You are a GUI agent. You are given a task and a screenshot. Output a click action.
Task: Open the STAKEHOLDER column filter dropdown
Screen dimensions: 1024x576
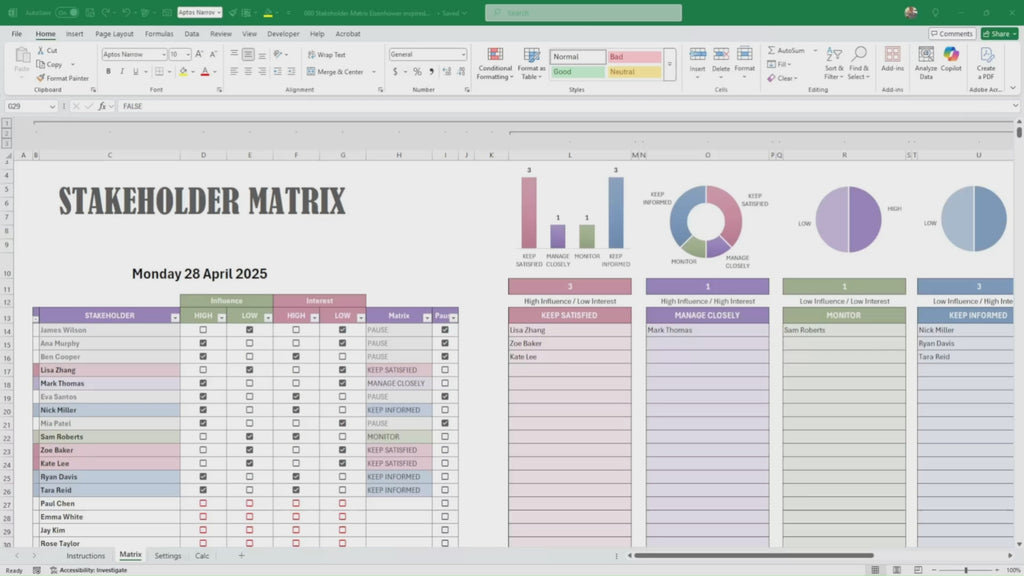point(172,317)
